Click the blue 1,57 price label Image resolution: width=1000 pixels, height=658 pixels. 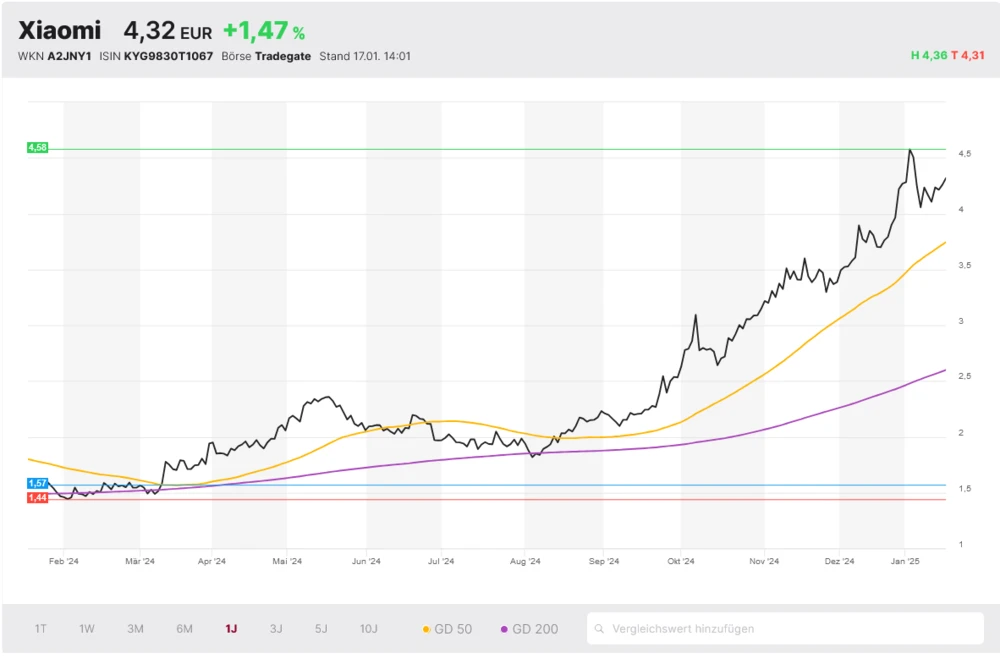click(38, 483)
